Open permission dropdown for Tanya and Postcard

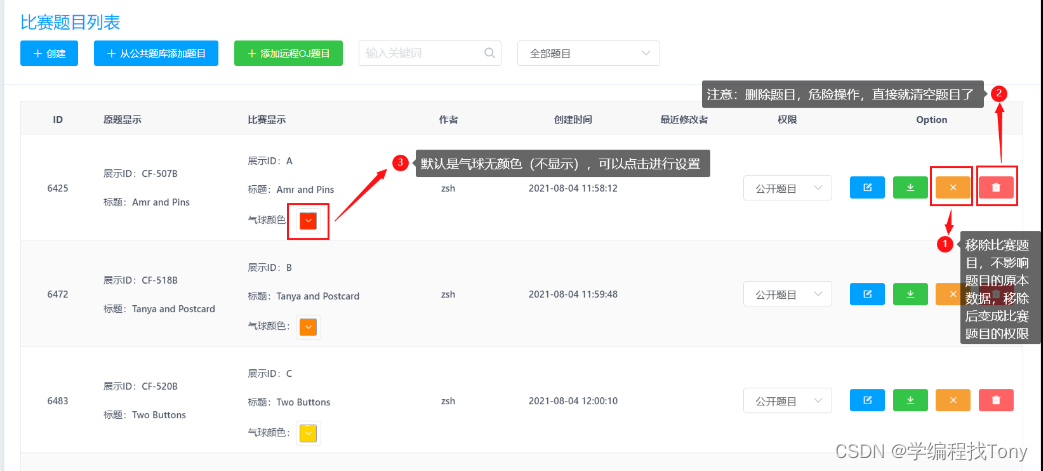pos(788,295)
